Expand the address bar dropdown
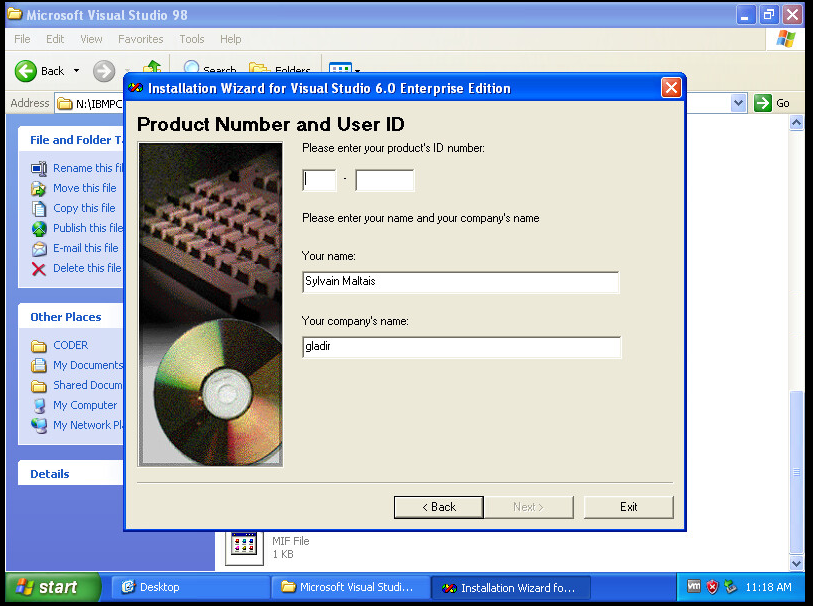The image size is (813, 606). [x=738, y=103]
